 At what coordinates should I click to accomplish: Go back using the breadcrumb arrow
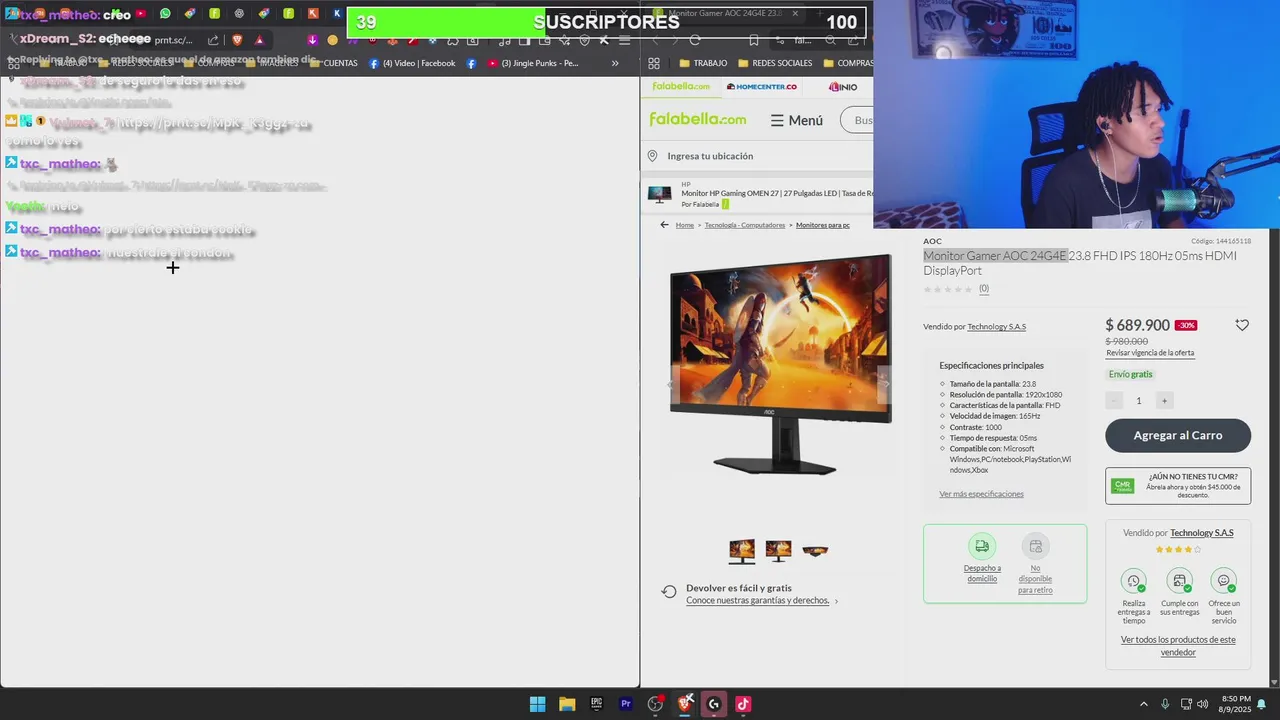click(x=664, y=225)
